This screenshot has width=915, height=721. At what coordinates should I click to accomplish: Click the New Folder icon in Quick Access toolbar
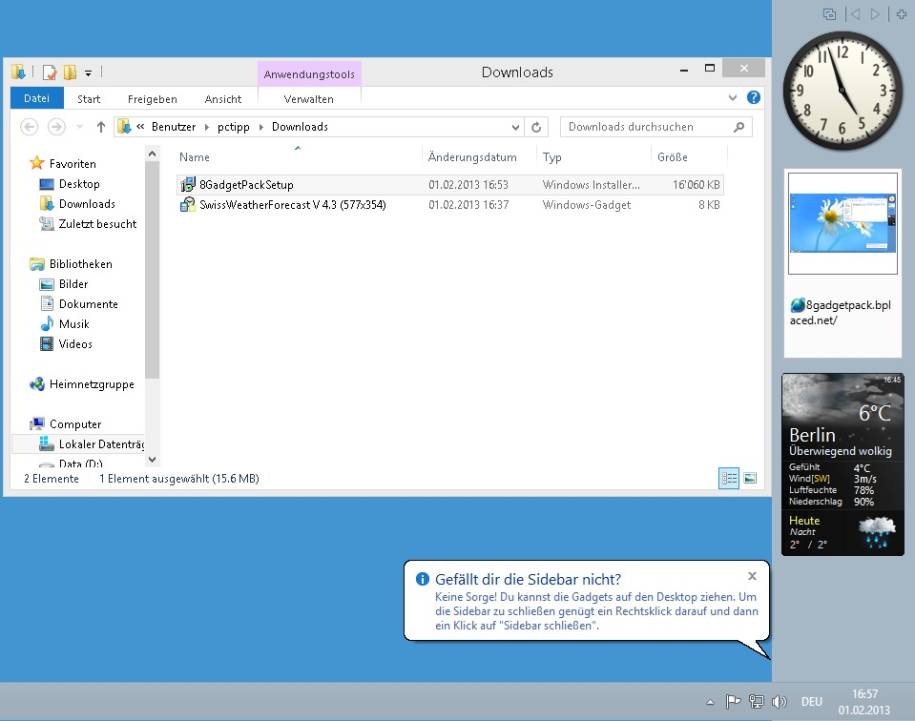coord(68,72)
